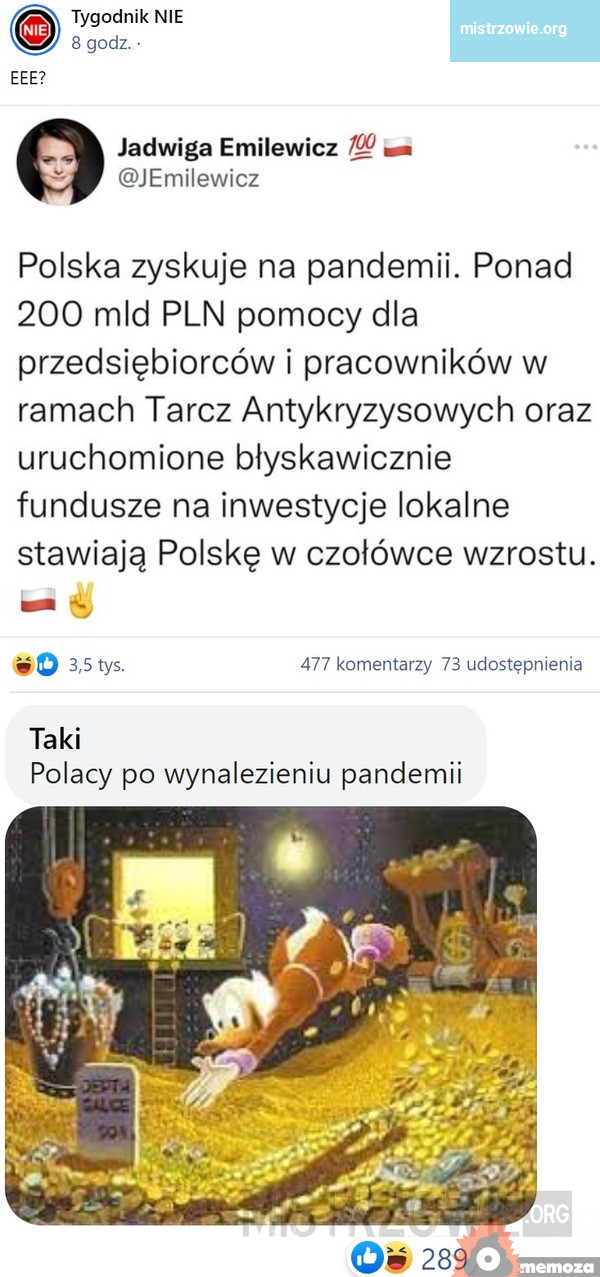Enlarge the Scrooge McDuck comment image
This screenshot has width=600, height=1277.
(271, 1015)
